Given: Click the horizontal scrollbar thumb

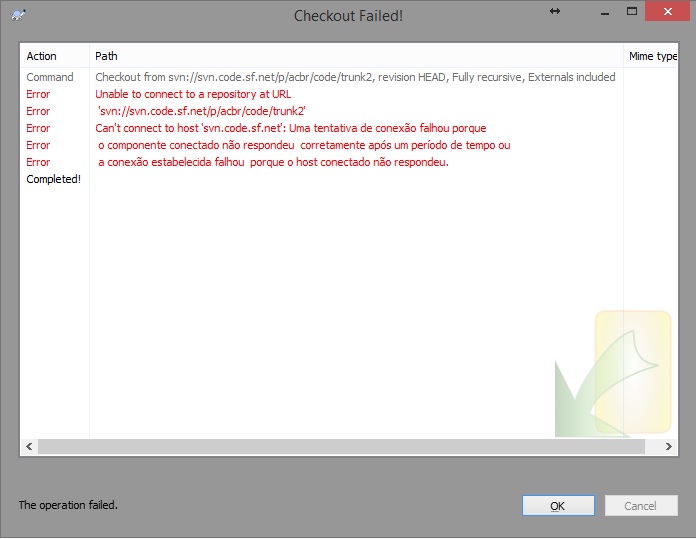Looking at the screenshot, I should [x=341, y=446].
